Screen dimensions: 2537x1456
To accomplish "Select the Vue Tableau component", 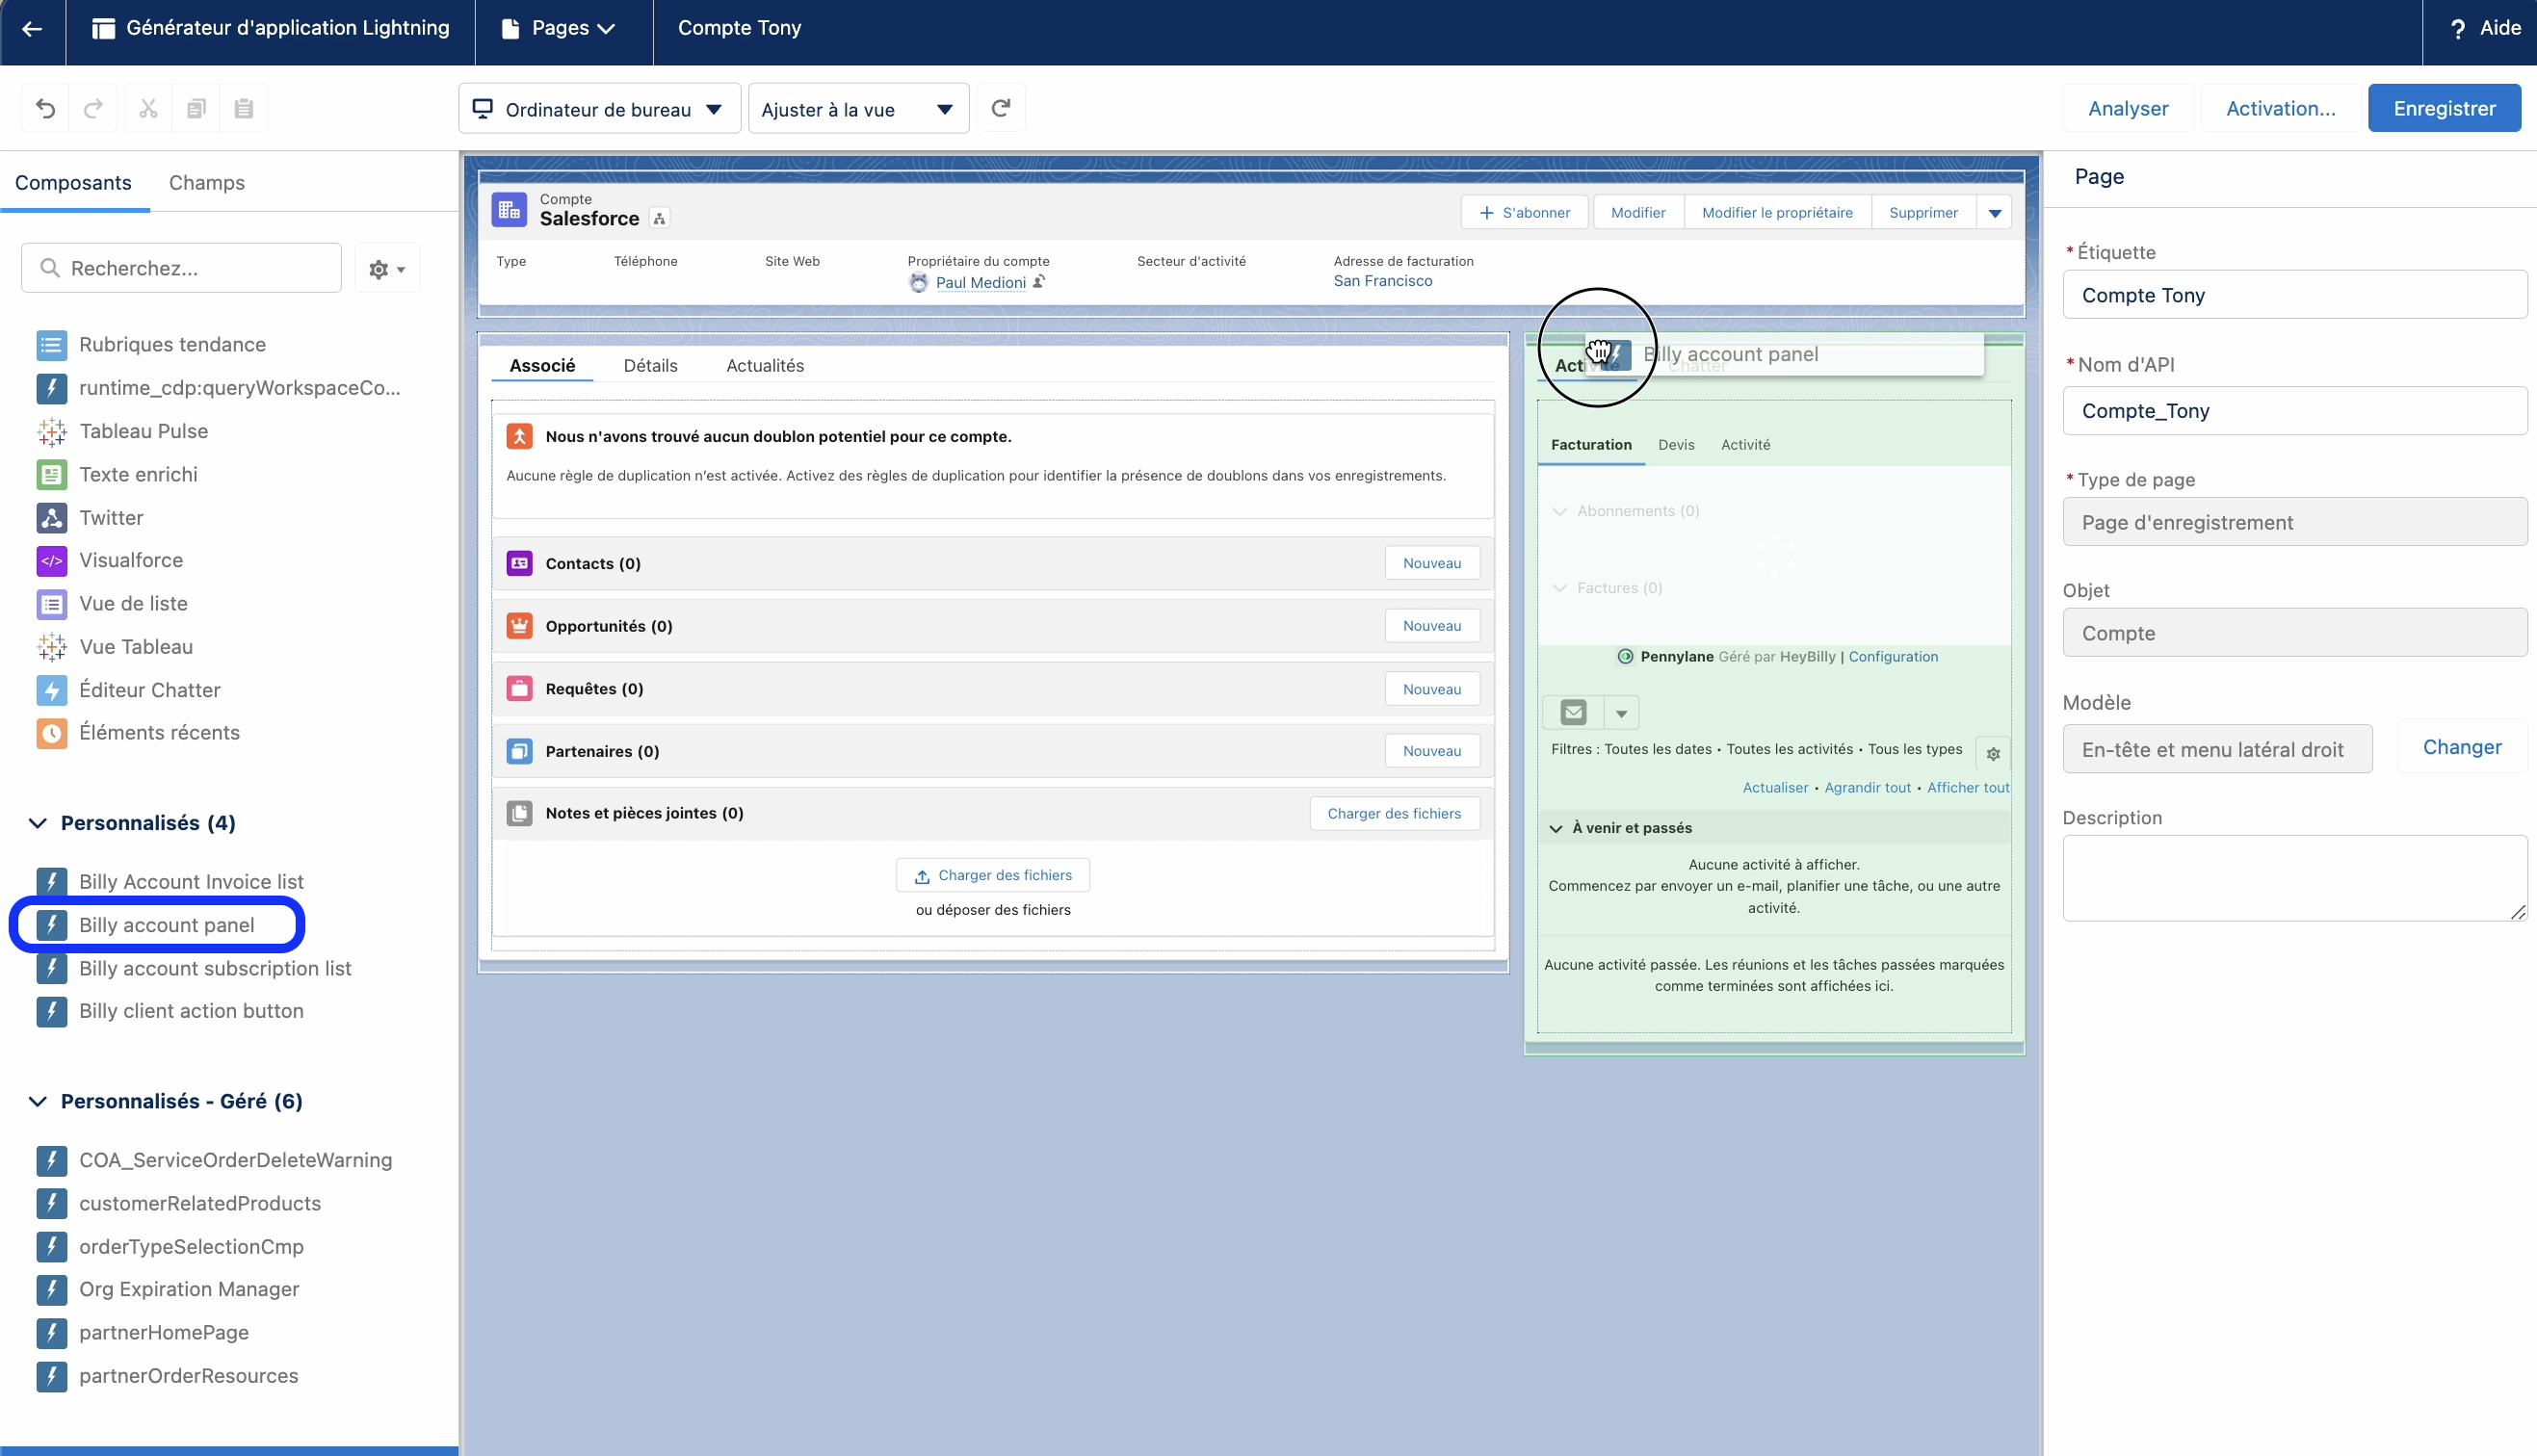I will [115, 647].
